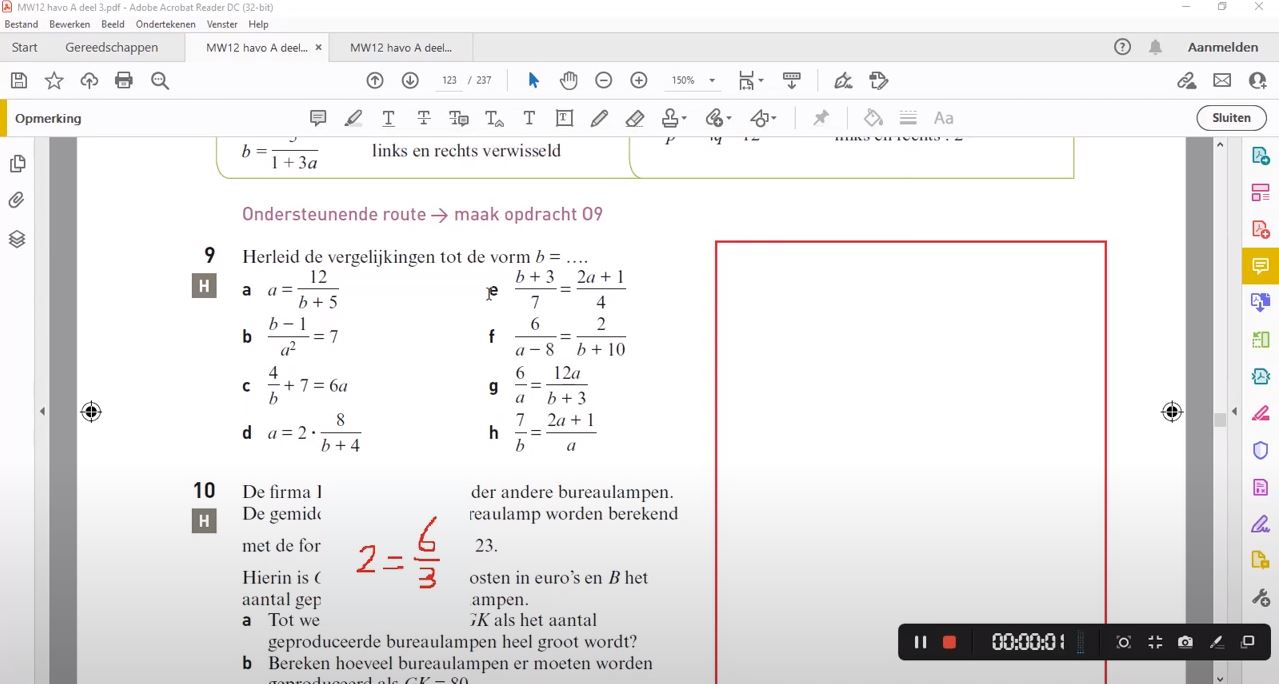1279x684 pixels.
Task: Open the stamp dropdown in comment toolbar
Action: pyautogui.click(x=674, y=118)
